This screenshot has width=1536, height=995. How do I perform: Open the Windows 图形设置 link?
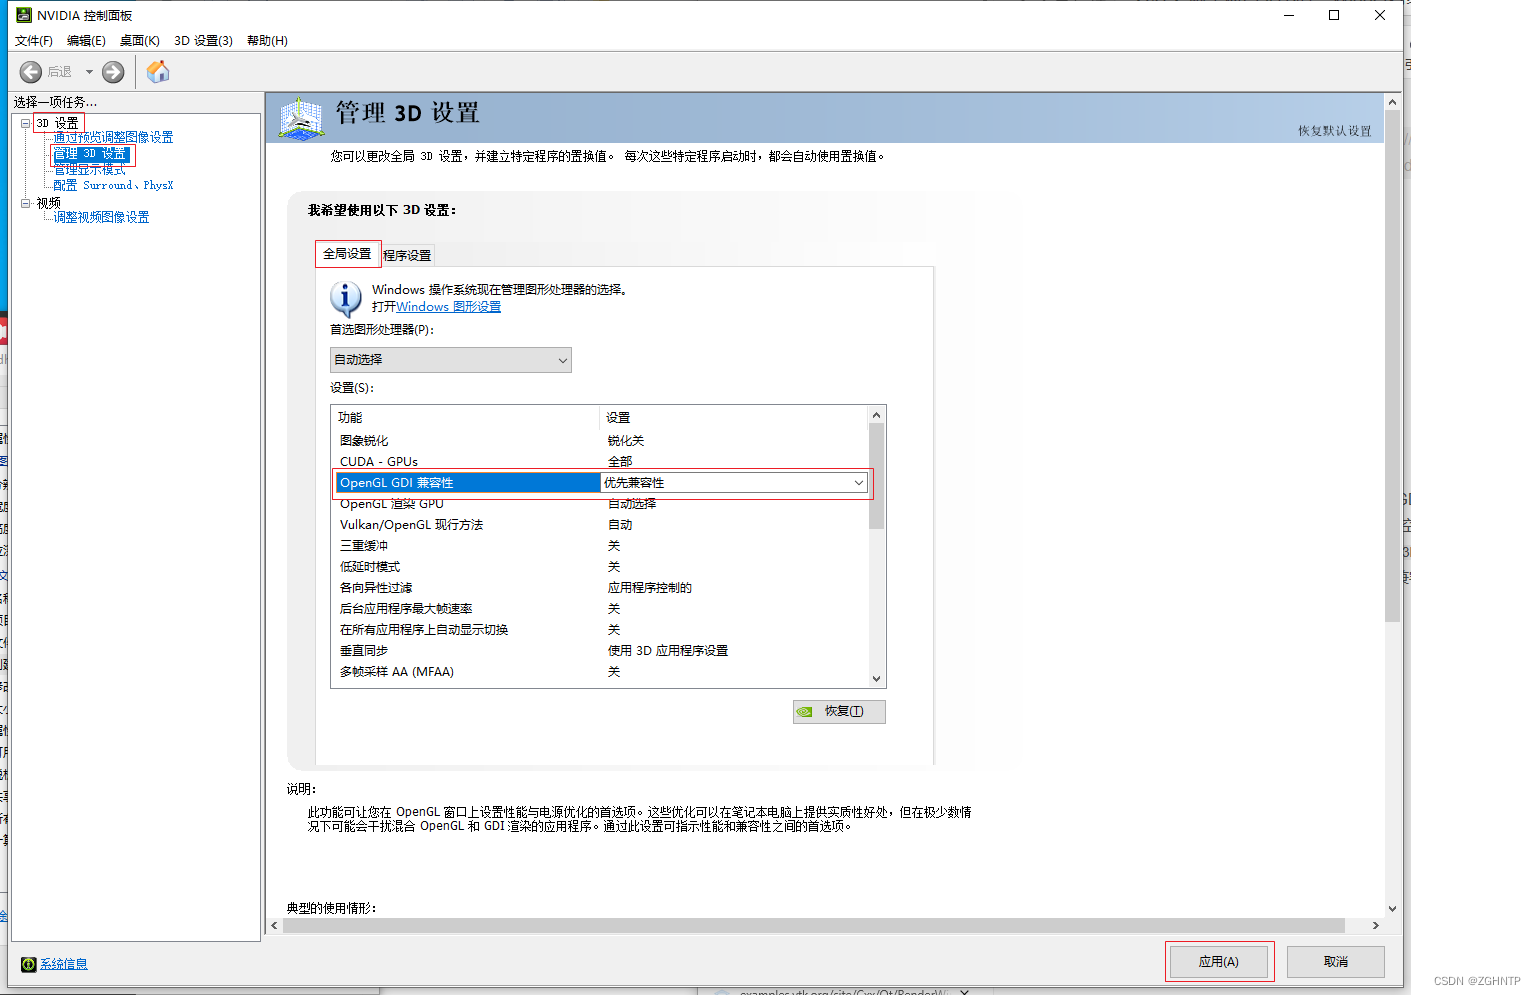(x=448, y=307)
